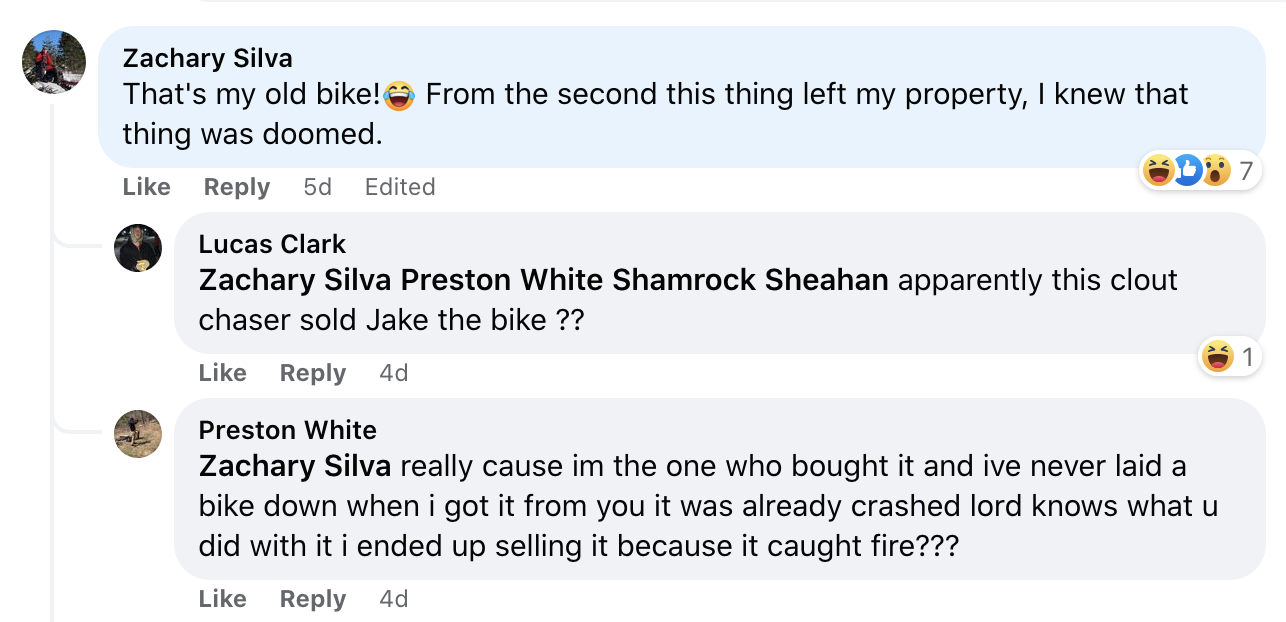The image size is (1286, 622).
Task: Open Zachary Silva author name link
Action: click(x=207, y=58)
